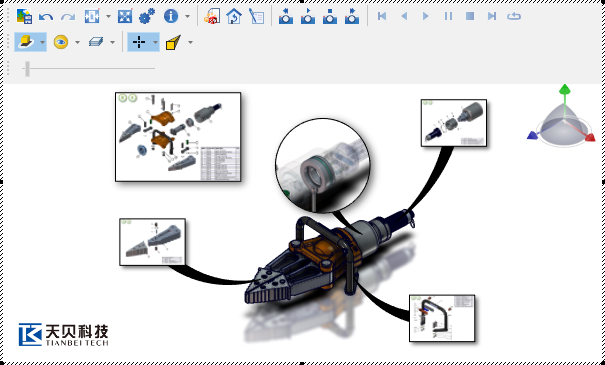Click the play animation button
This screenshot has width=605, height=365.
pos(426,16)
